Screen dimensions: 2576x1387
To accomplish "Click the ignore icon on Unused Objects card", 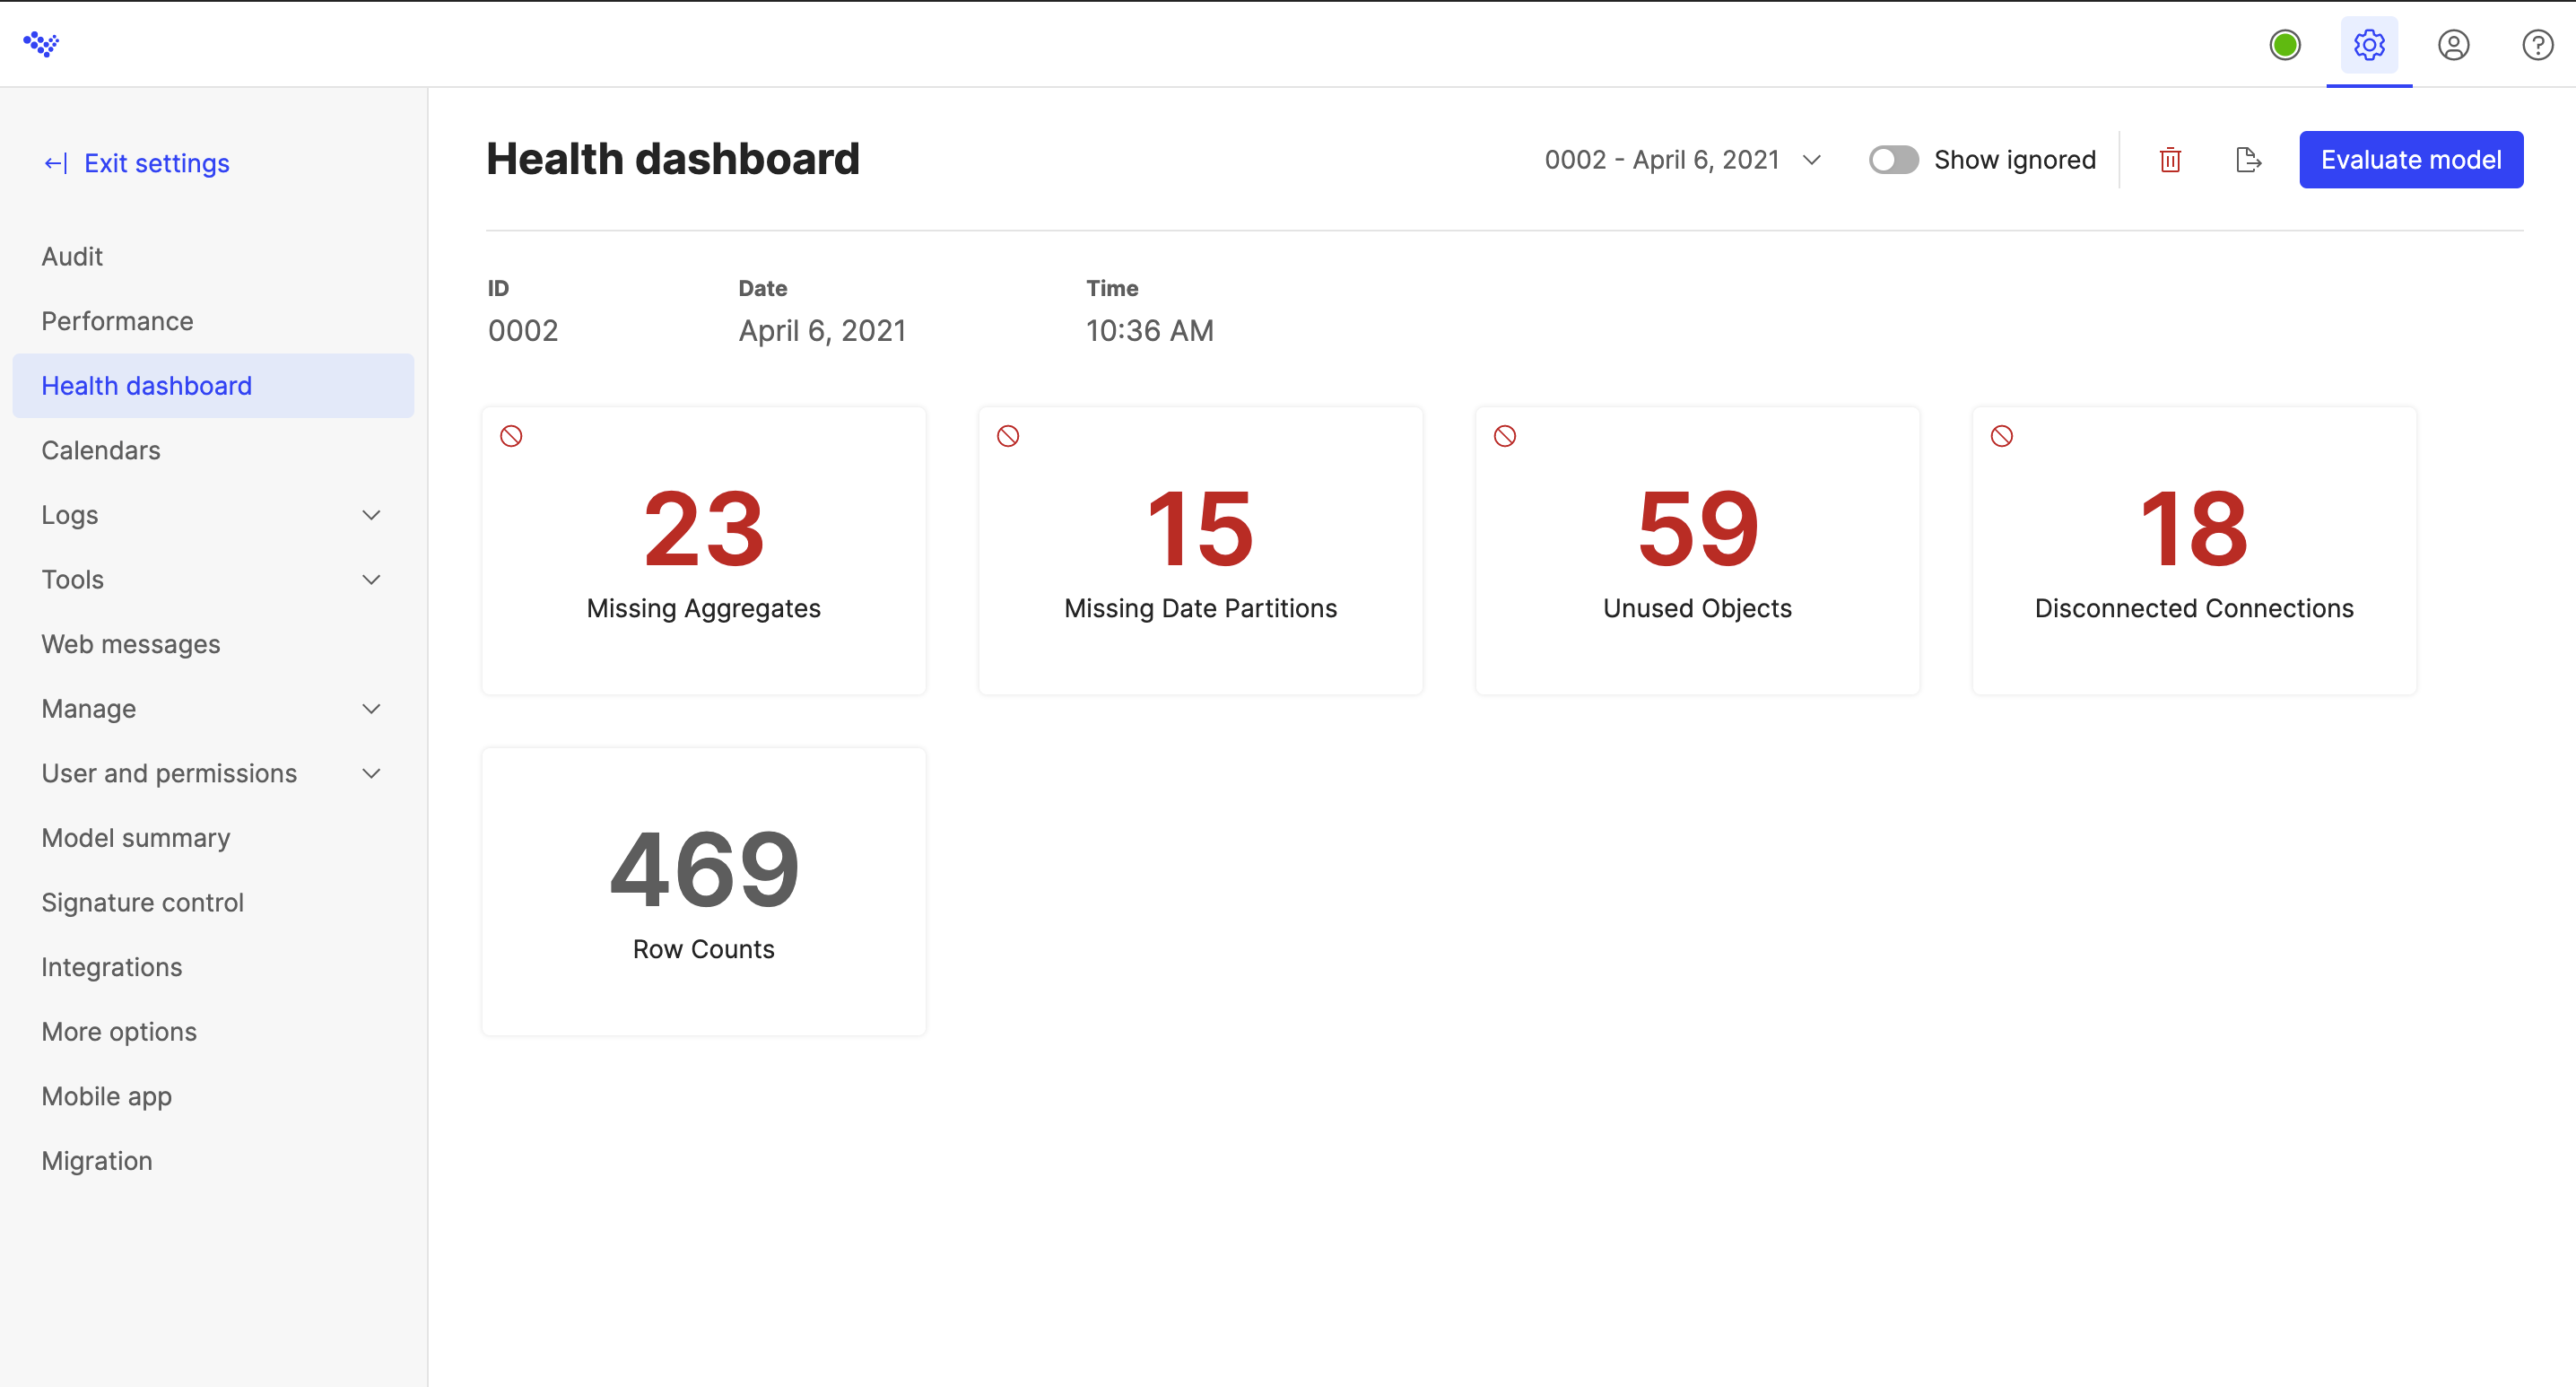I will coord(1505,435).
